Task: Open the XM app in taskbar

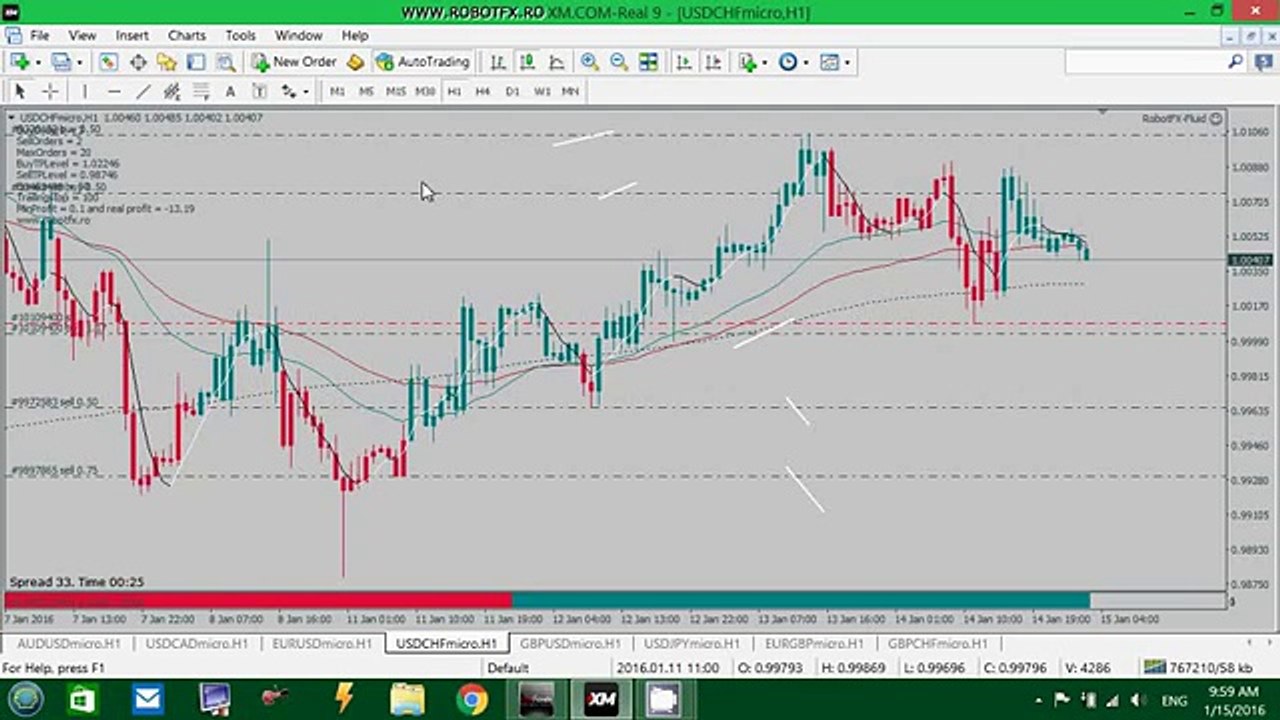Action: coord(601,698)
